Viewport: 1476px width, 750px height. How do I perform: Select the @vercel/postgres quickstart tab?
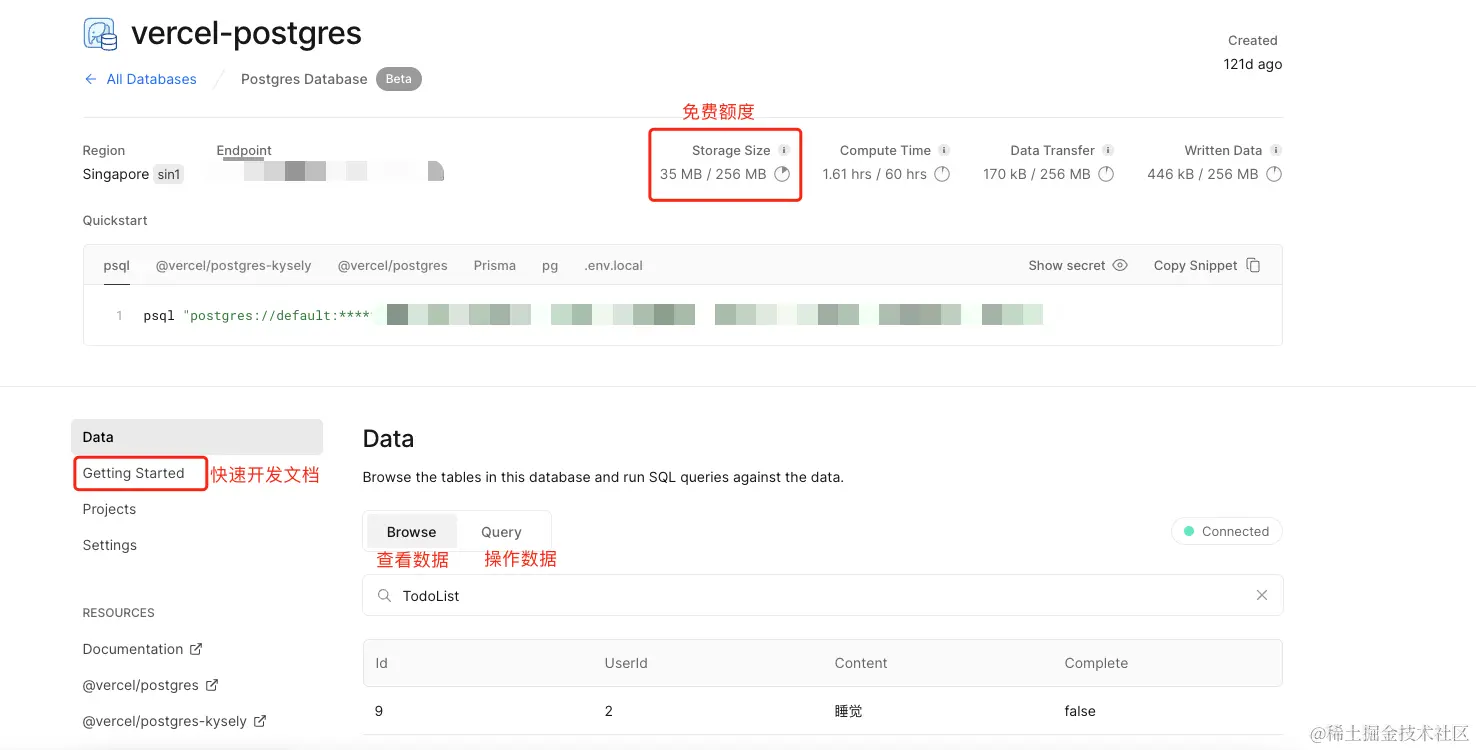click(393, 265)
